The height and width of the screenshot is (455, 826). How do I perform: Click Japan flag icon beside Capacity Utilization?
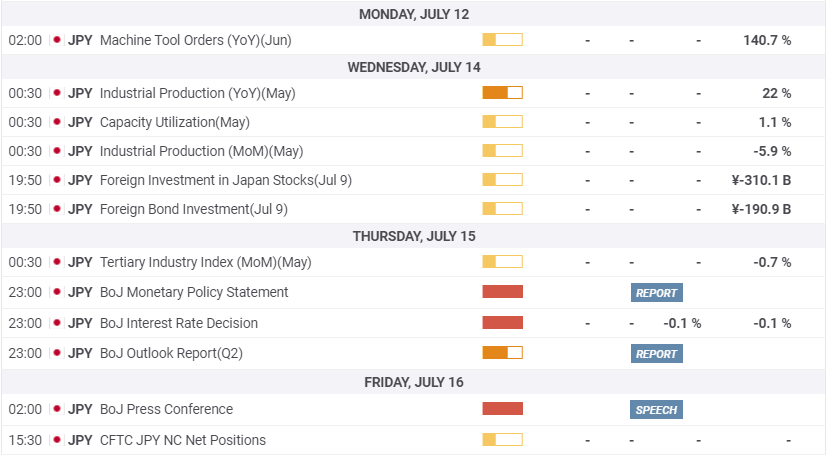(57, 122)
